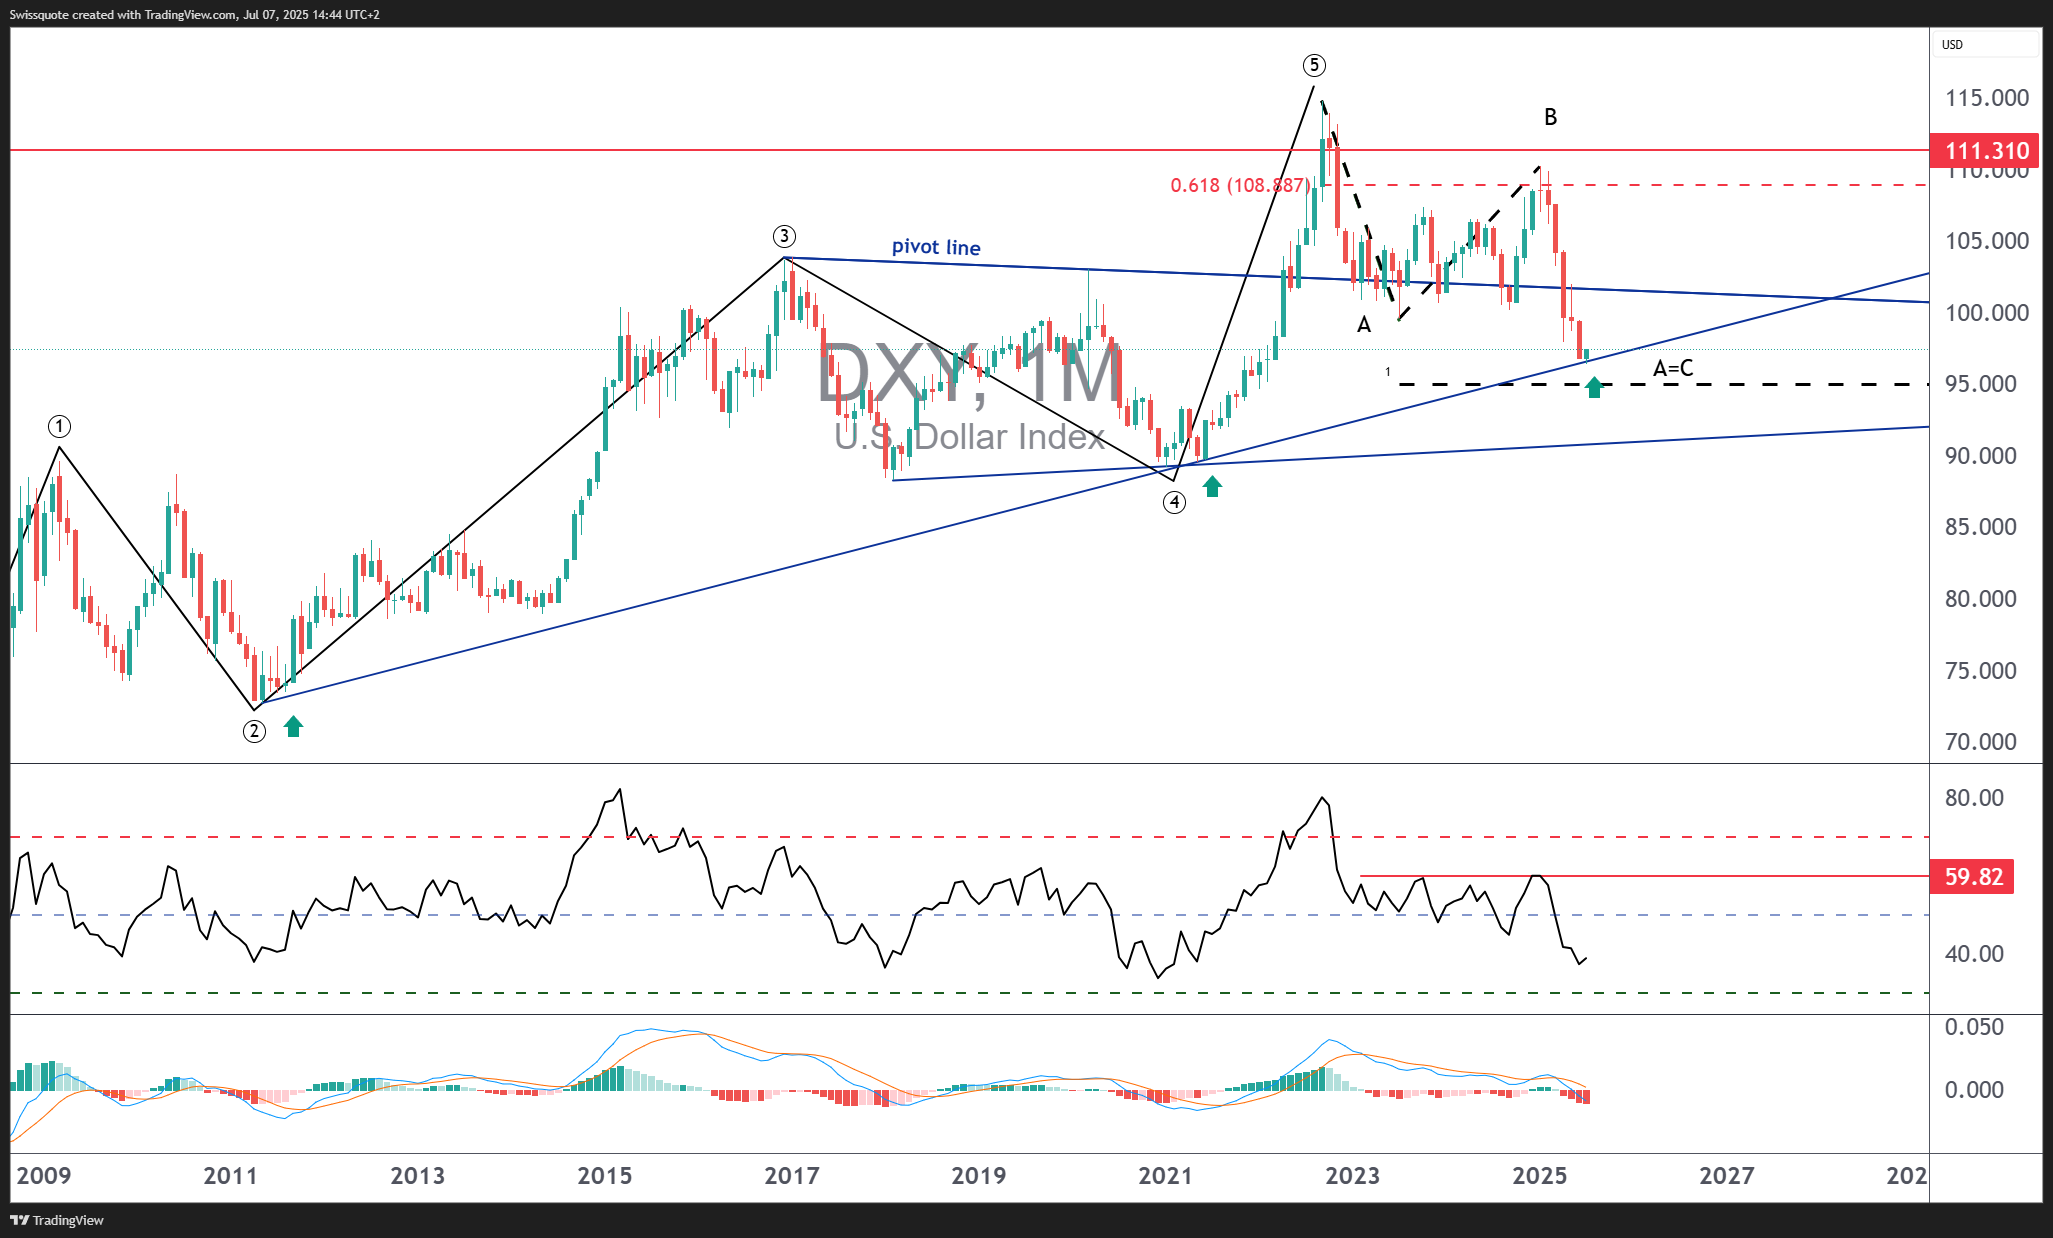The width and height of the screenshot is (2053, 1238).
Task: Click the green arrow next to wave 2
Action: pos(293,727)
